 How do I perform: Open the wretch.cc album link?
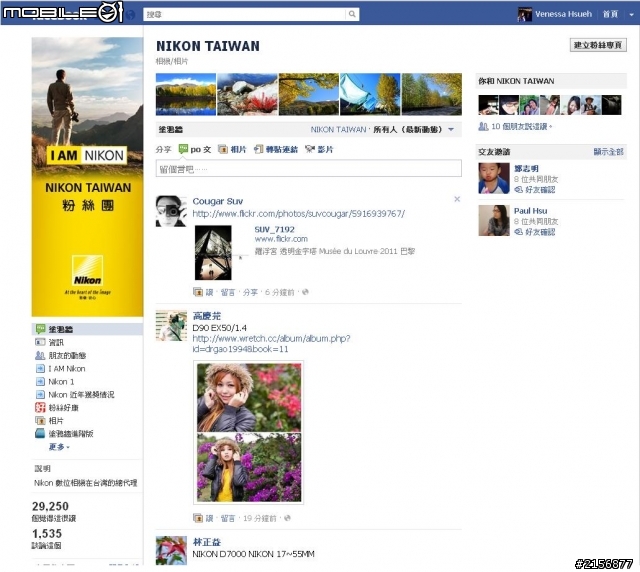point(271,344)
